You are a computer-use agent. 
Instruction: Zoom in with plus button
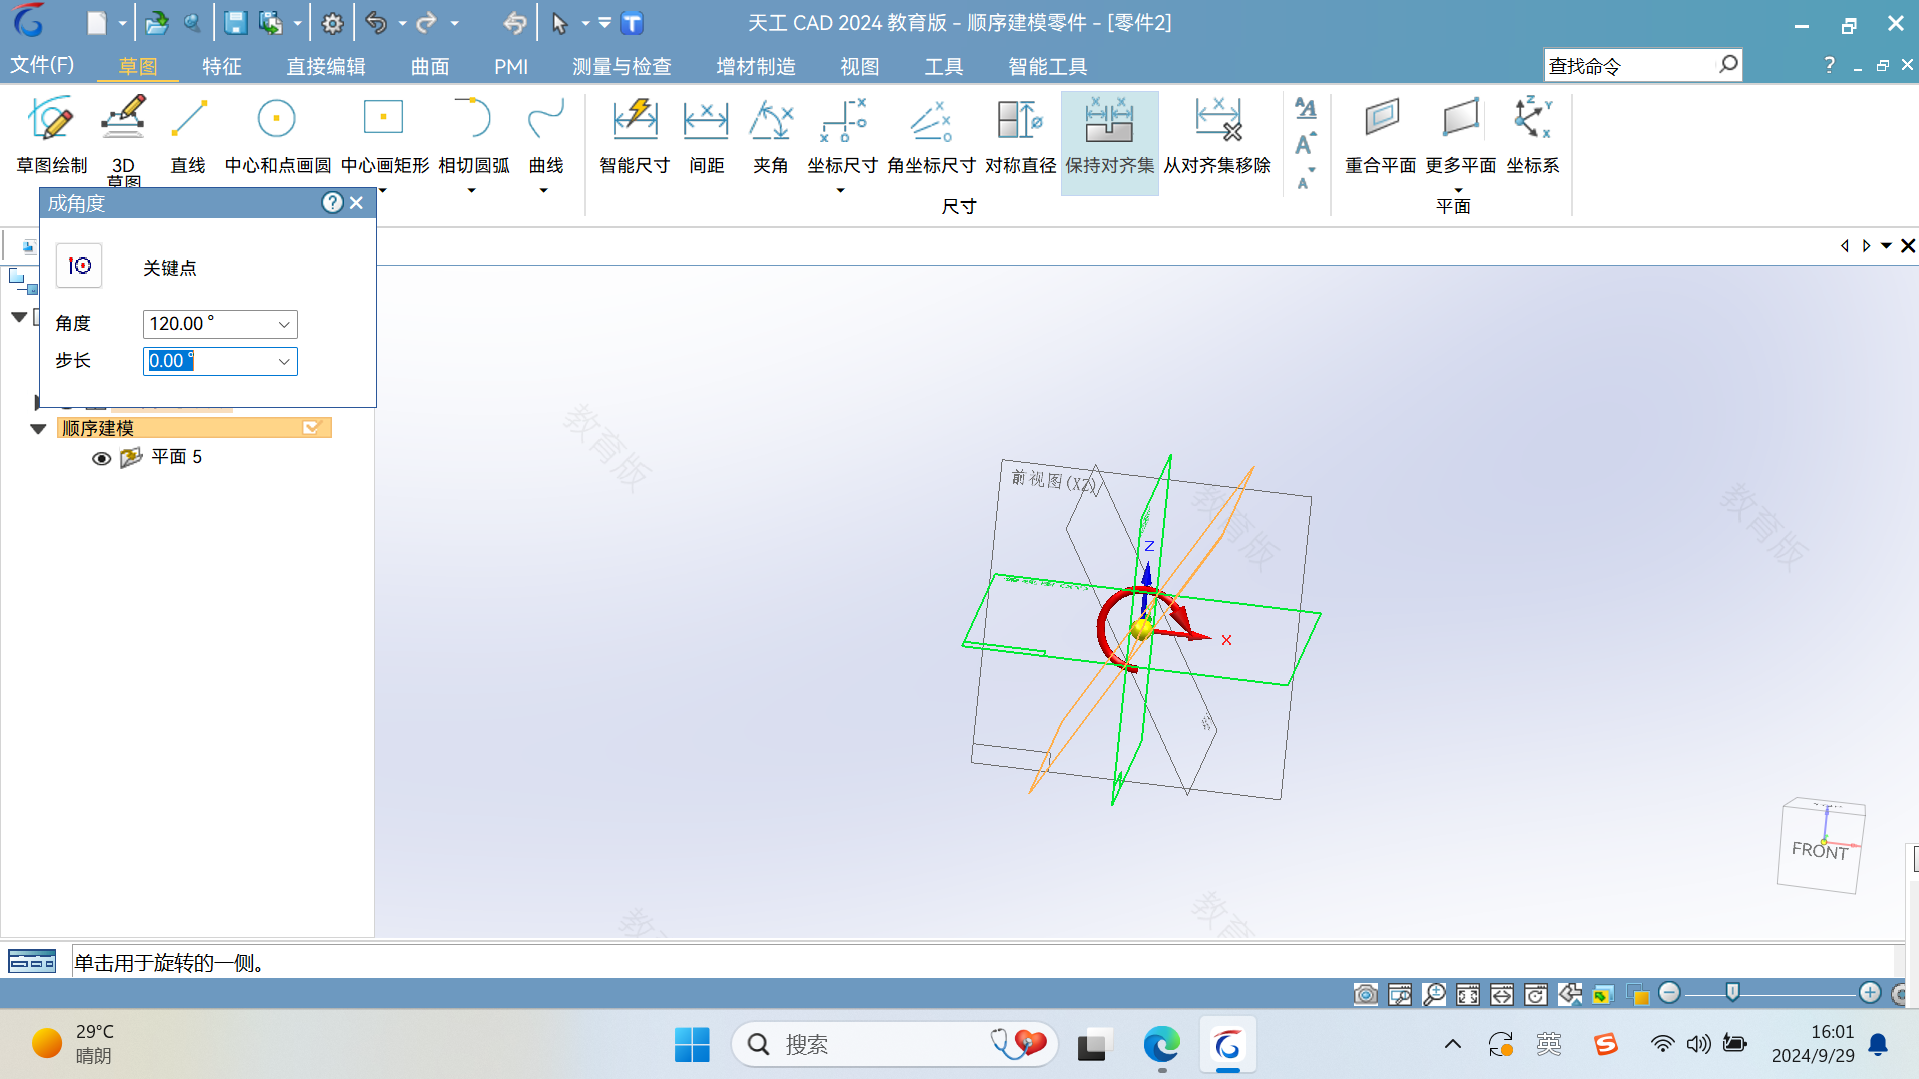(x=1870, y=992)
